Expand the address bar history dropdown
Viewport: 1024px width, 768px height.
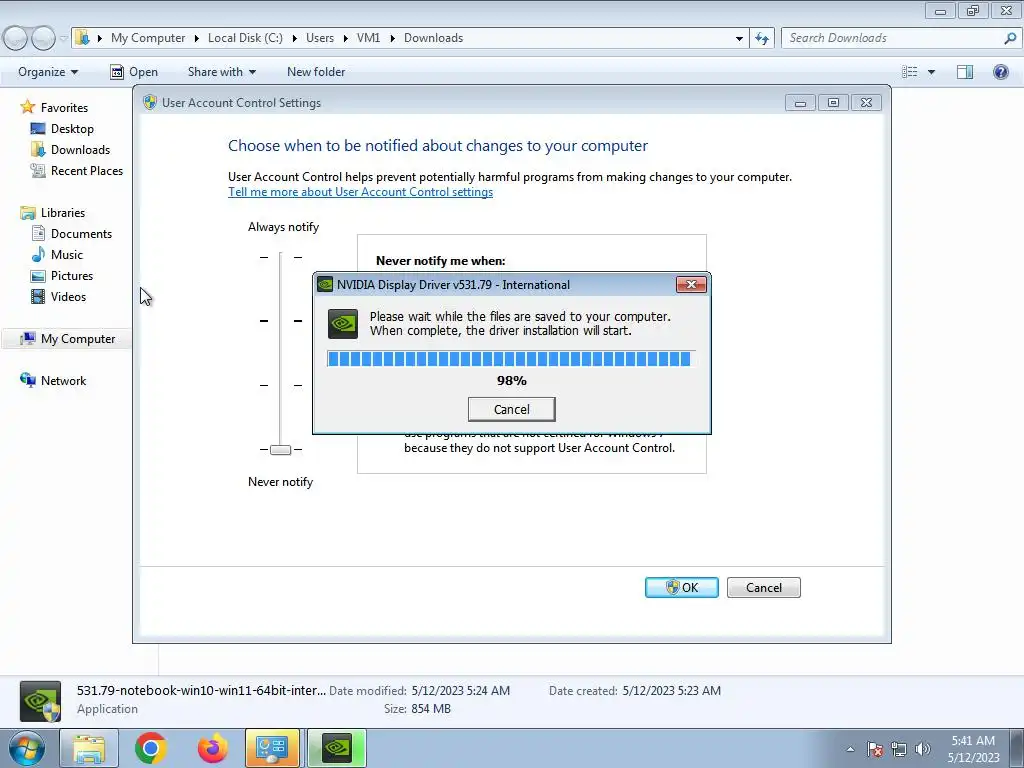739,38
